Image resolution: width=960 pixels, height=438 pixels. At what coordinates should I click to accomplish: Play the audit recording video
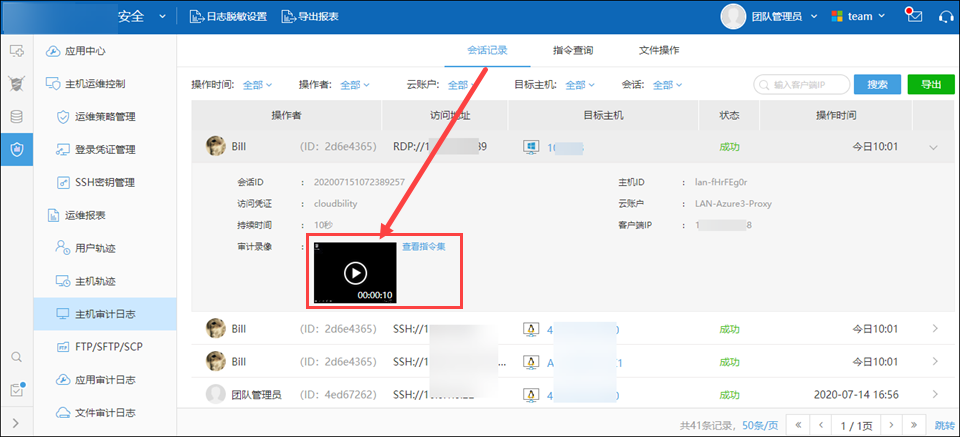pos(355,273)
